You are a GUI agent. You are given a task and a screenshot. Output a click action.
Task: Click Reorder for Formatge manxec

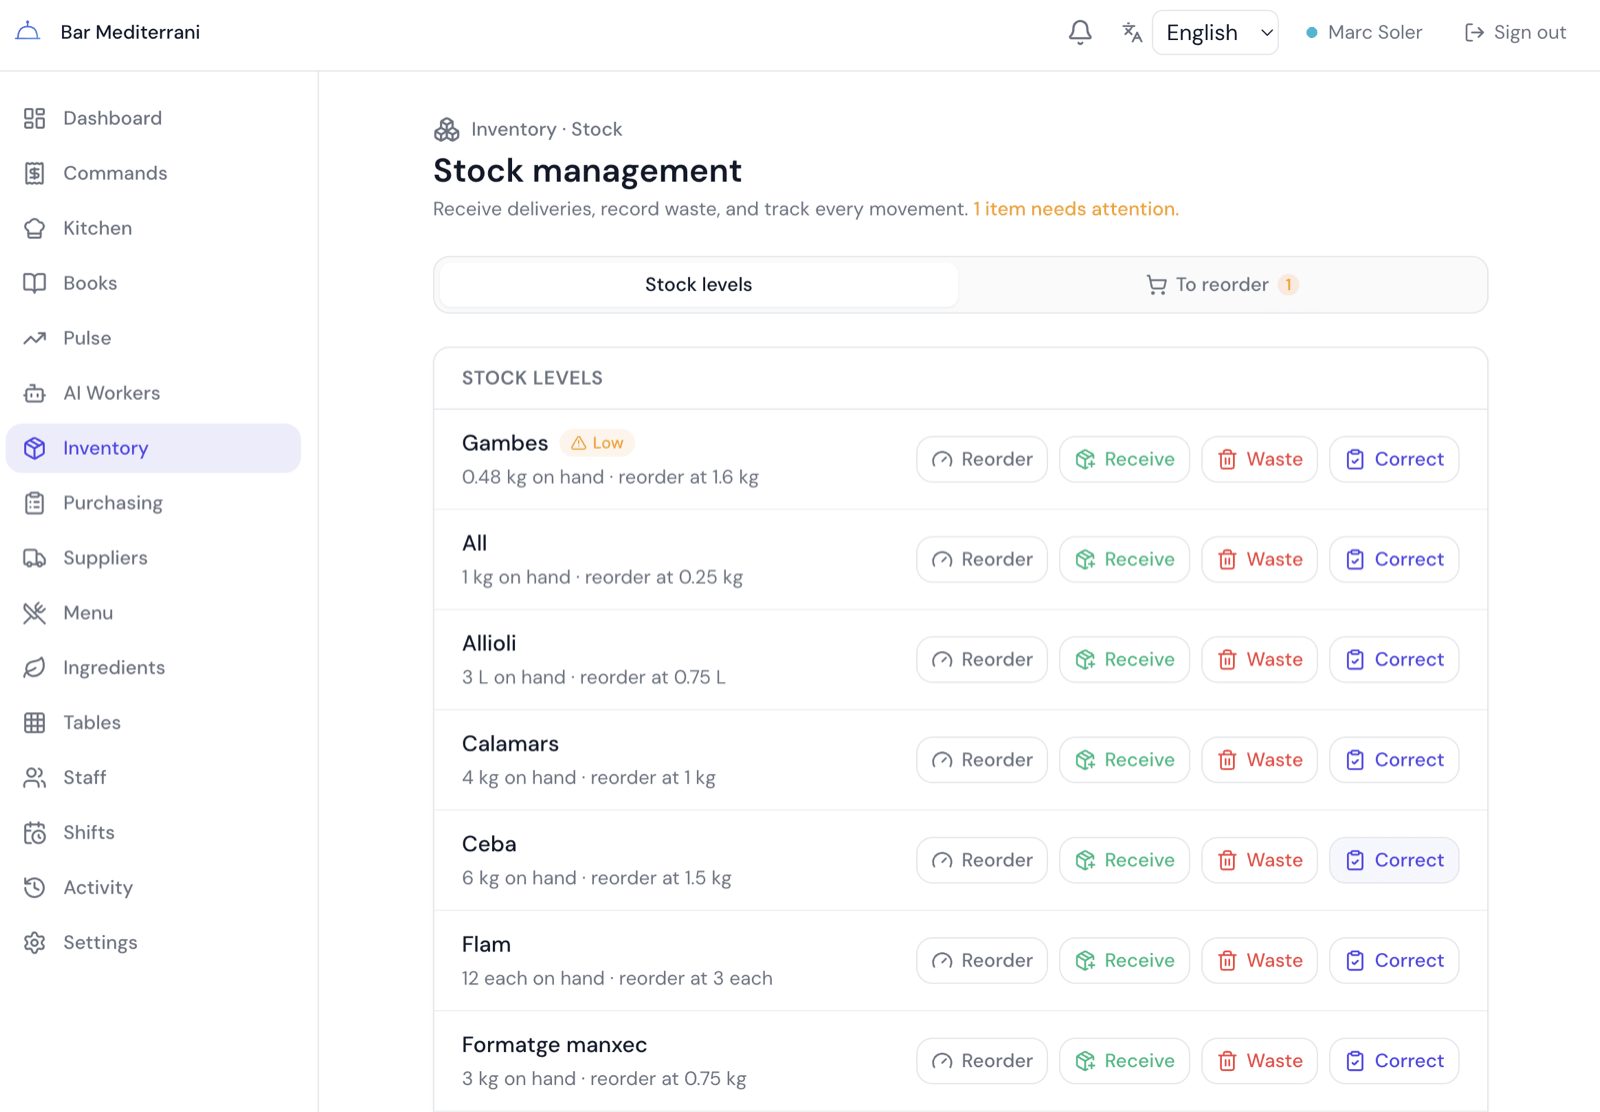(982, 1061)
